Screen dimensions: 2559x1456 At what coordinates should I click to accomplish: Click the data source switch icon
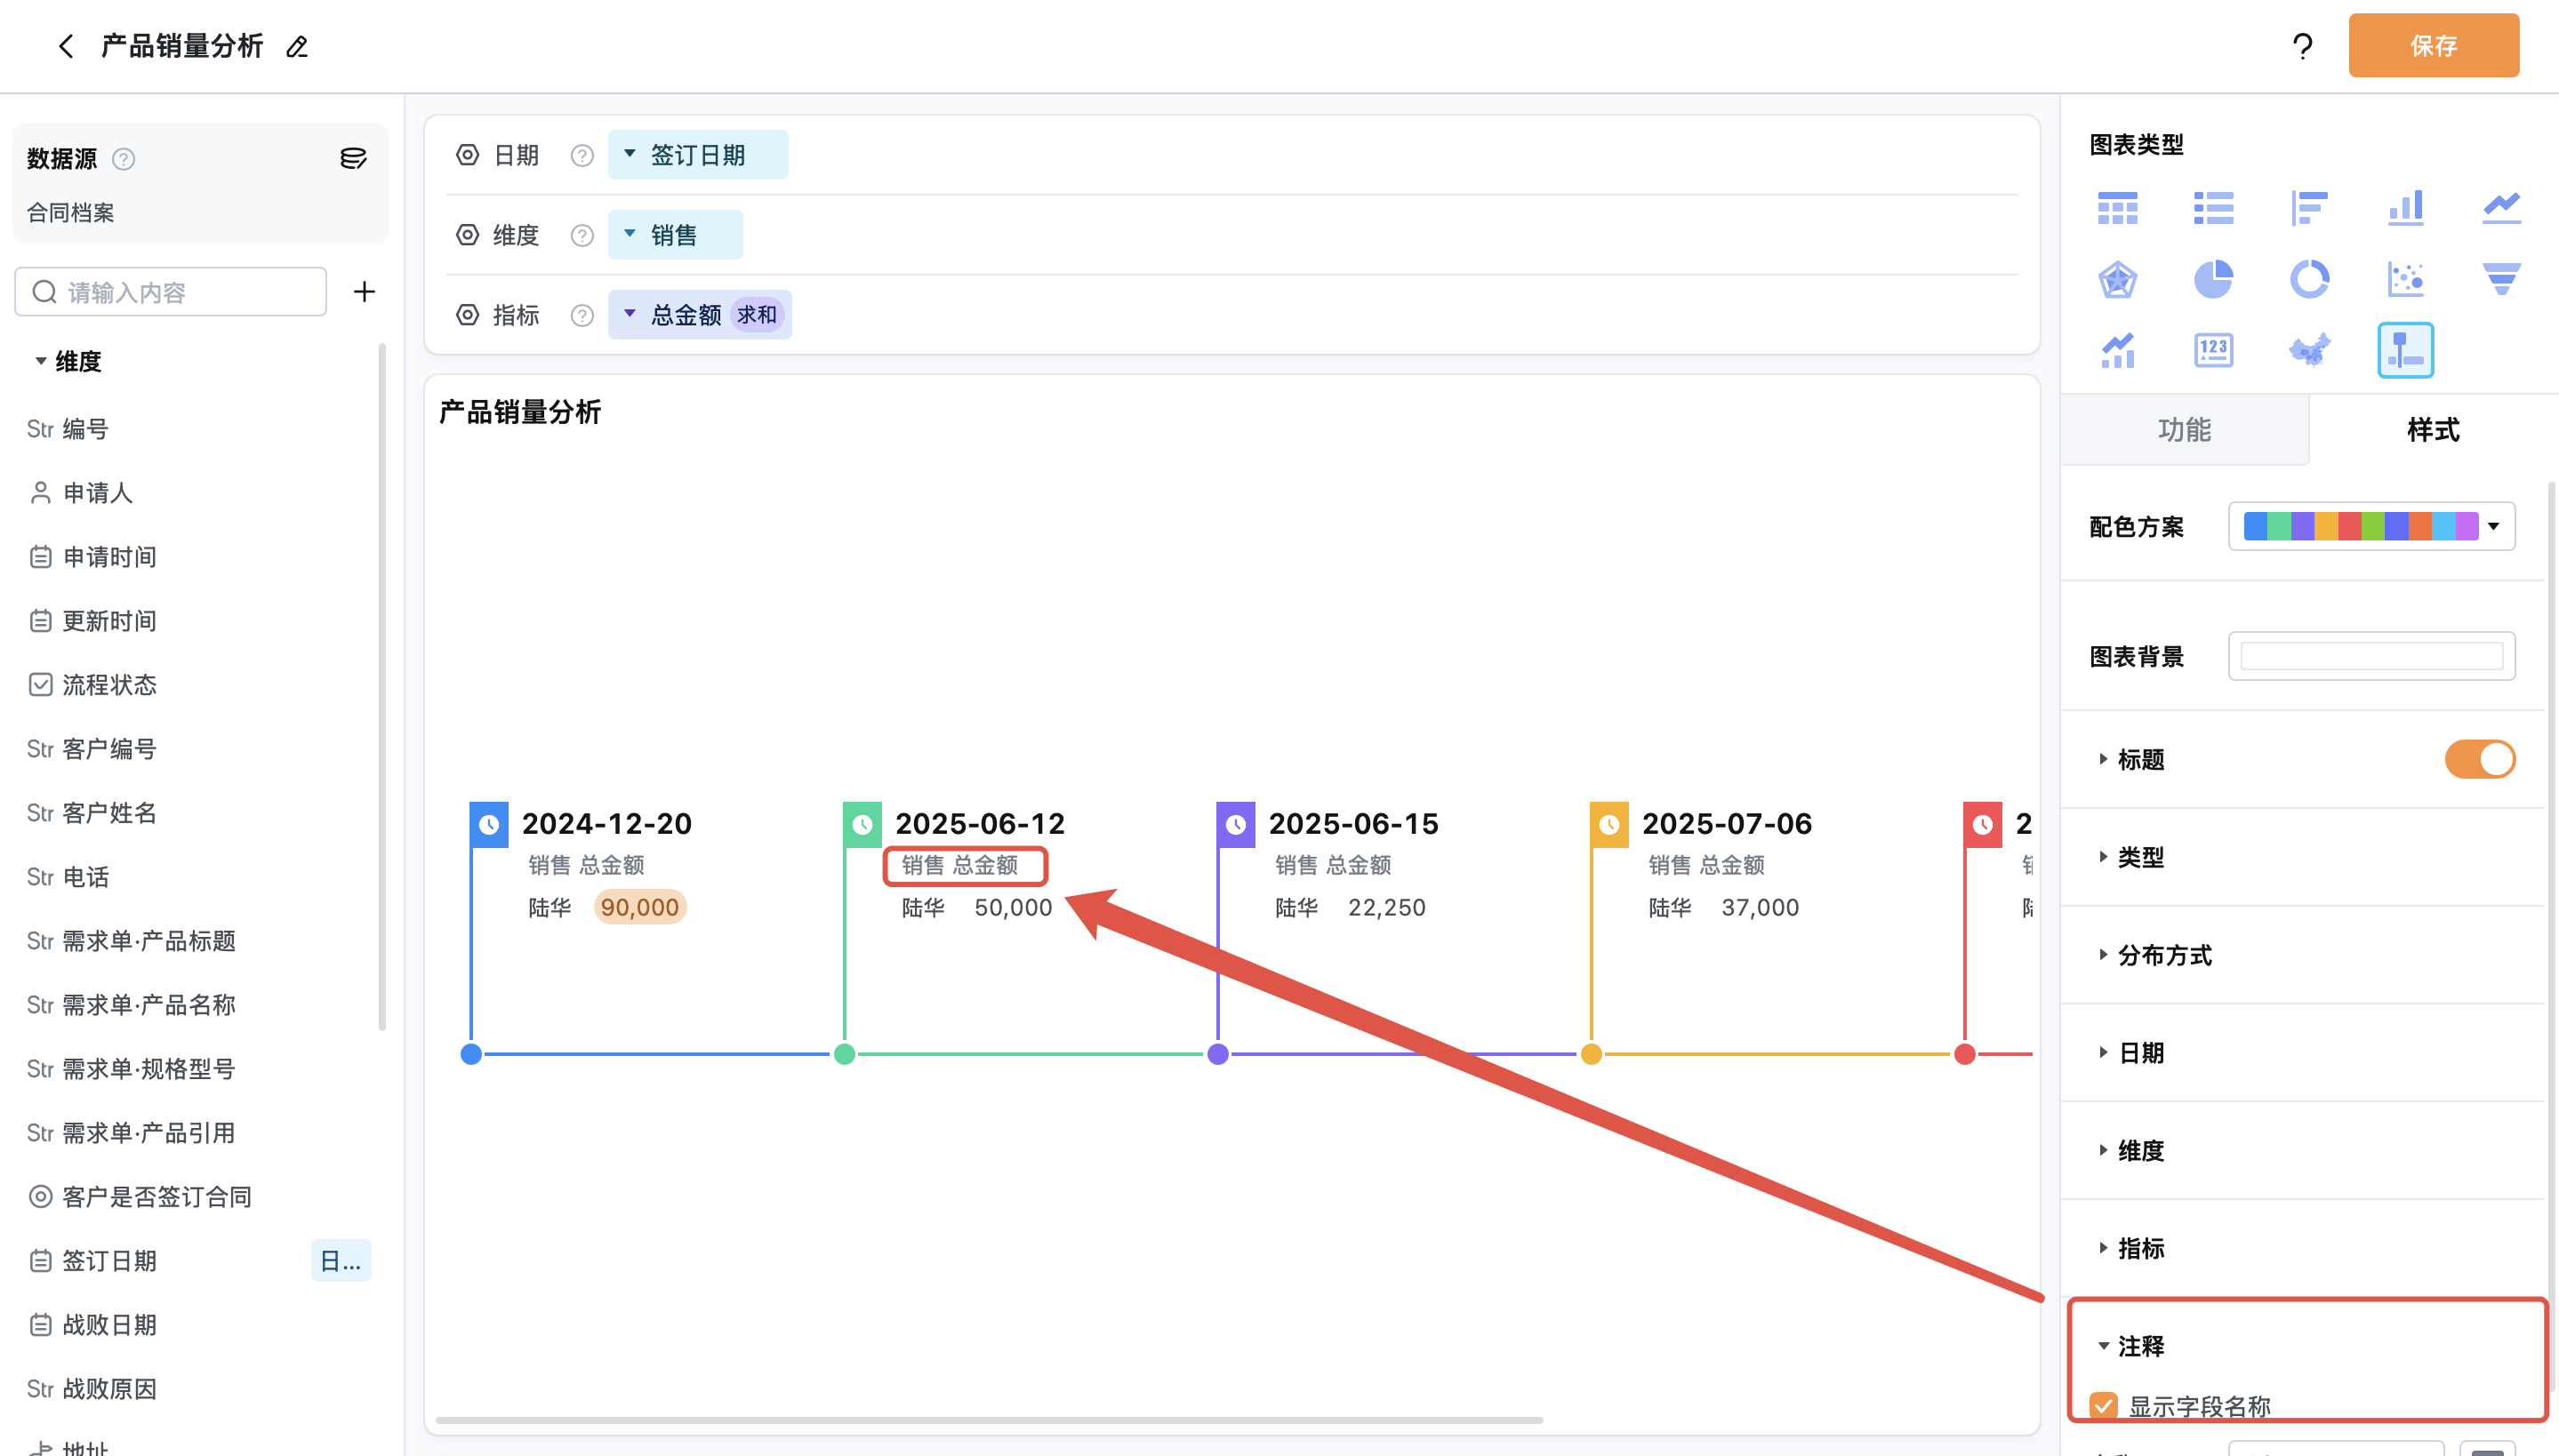(353, 158)
